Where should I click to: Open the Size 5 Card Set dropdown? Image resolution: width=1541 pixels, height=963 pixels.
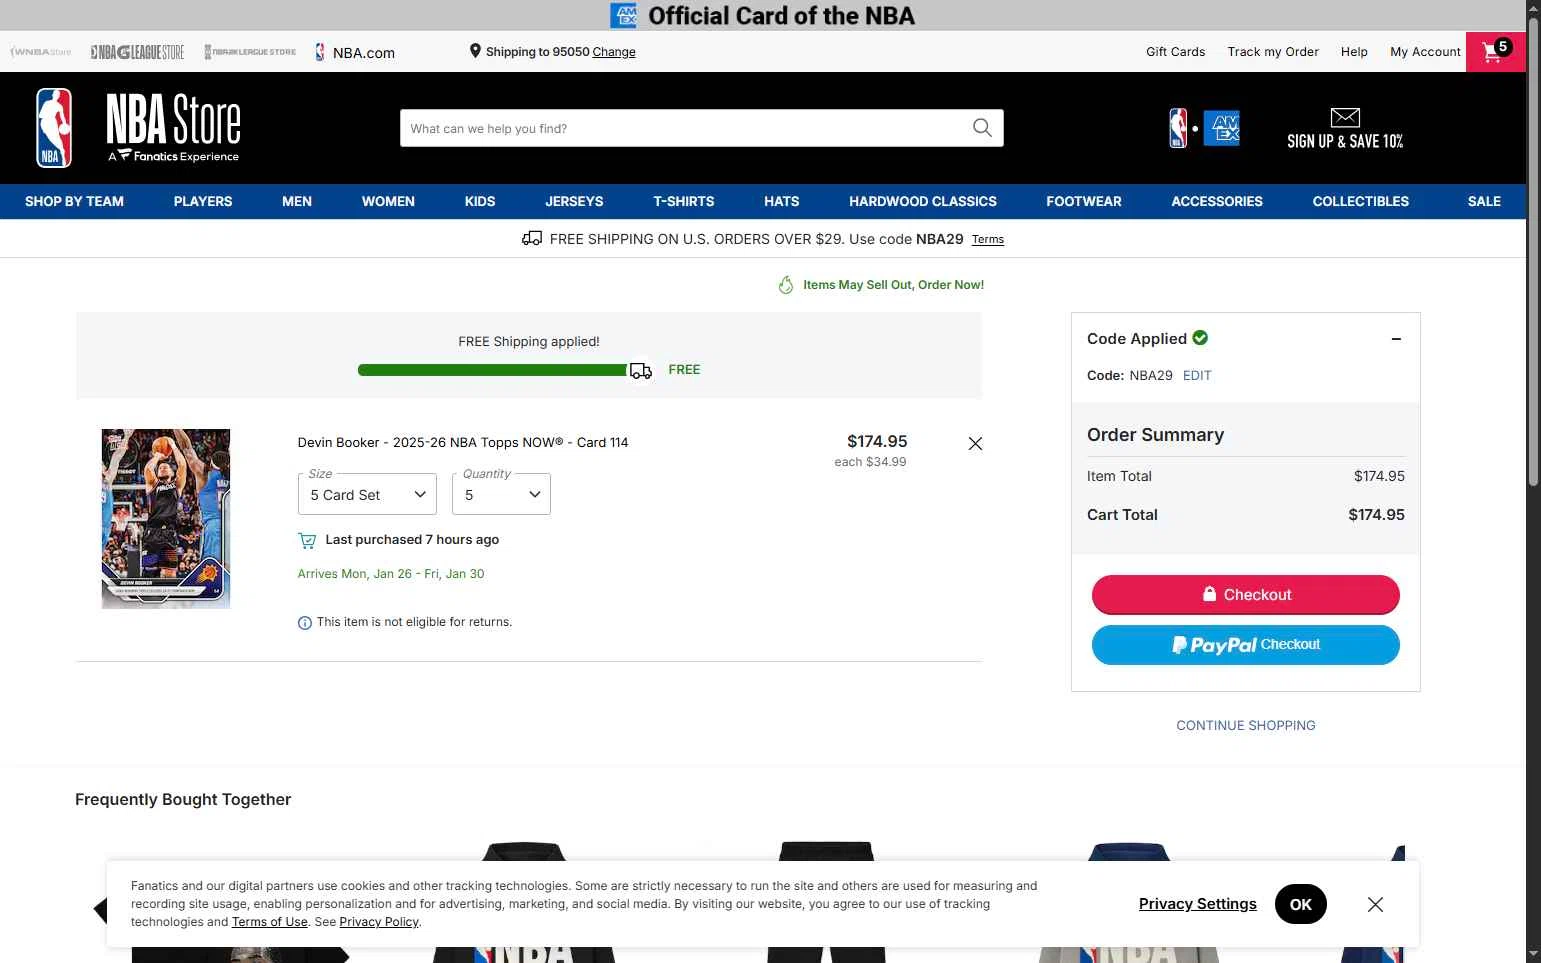click(367, 494)
